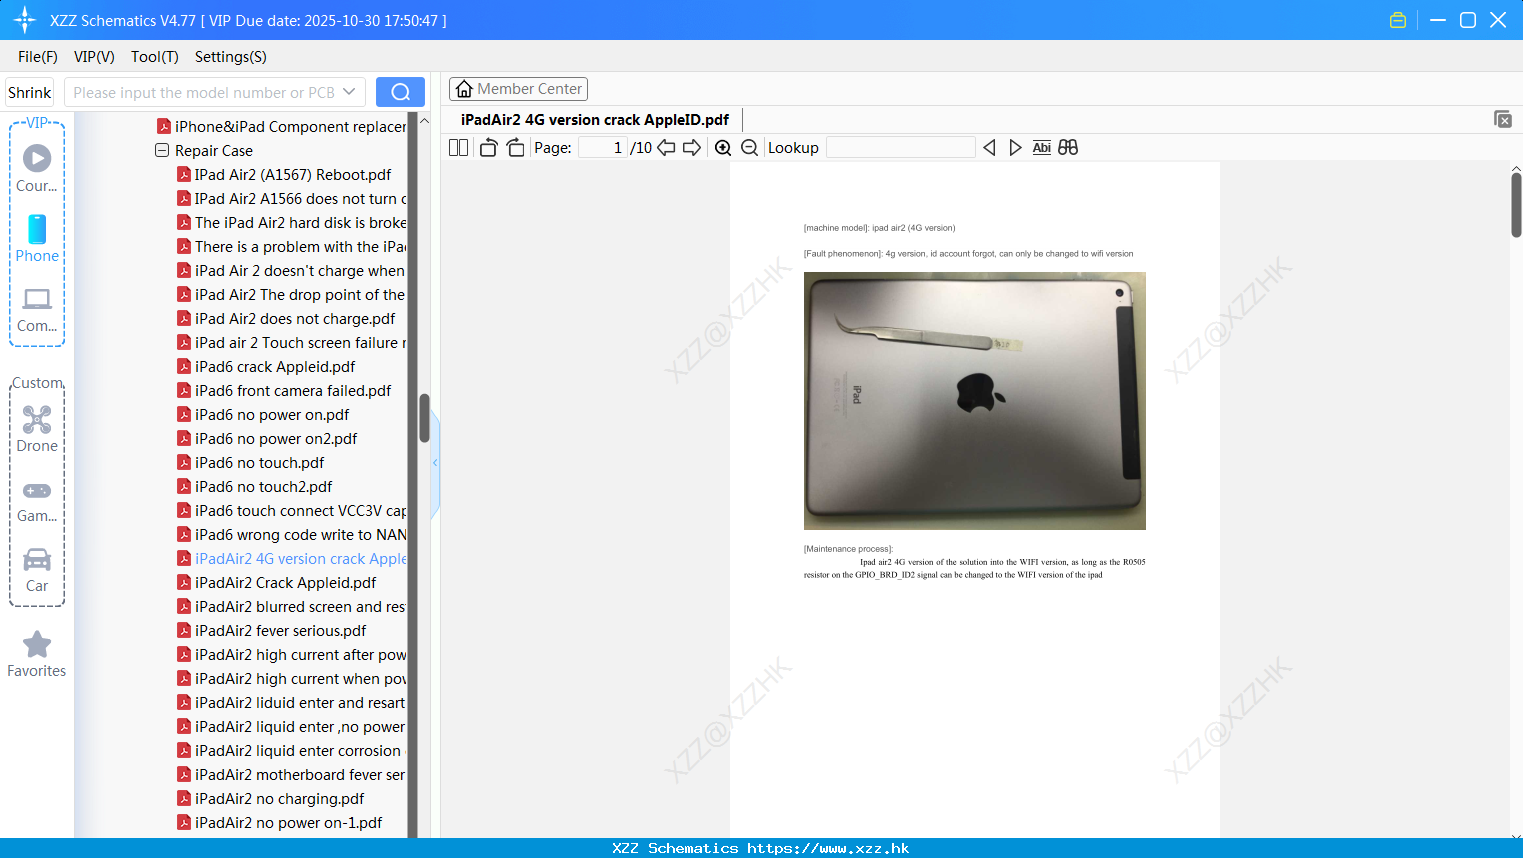The height and width of the screenshot is (858, 1523).
Task: Rotate the page counterclockwise
Action: click(488, 148)
